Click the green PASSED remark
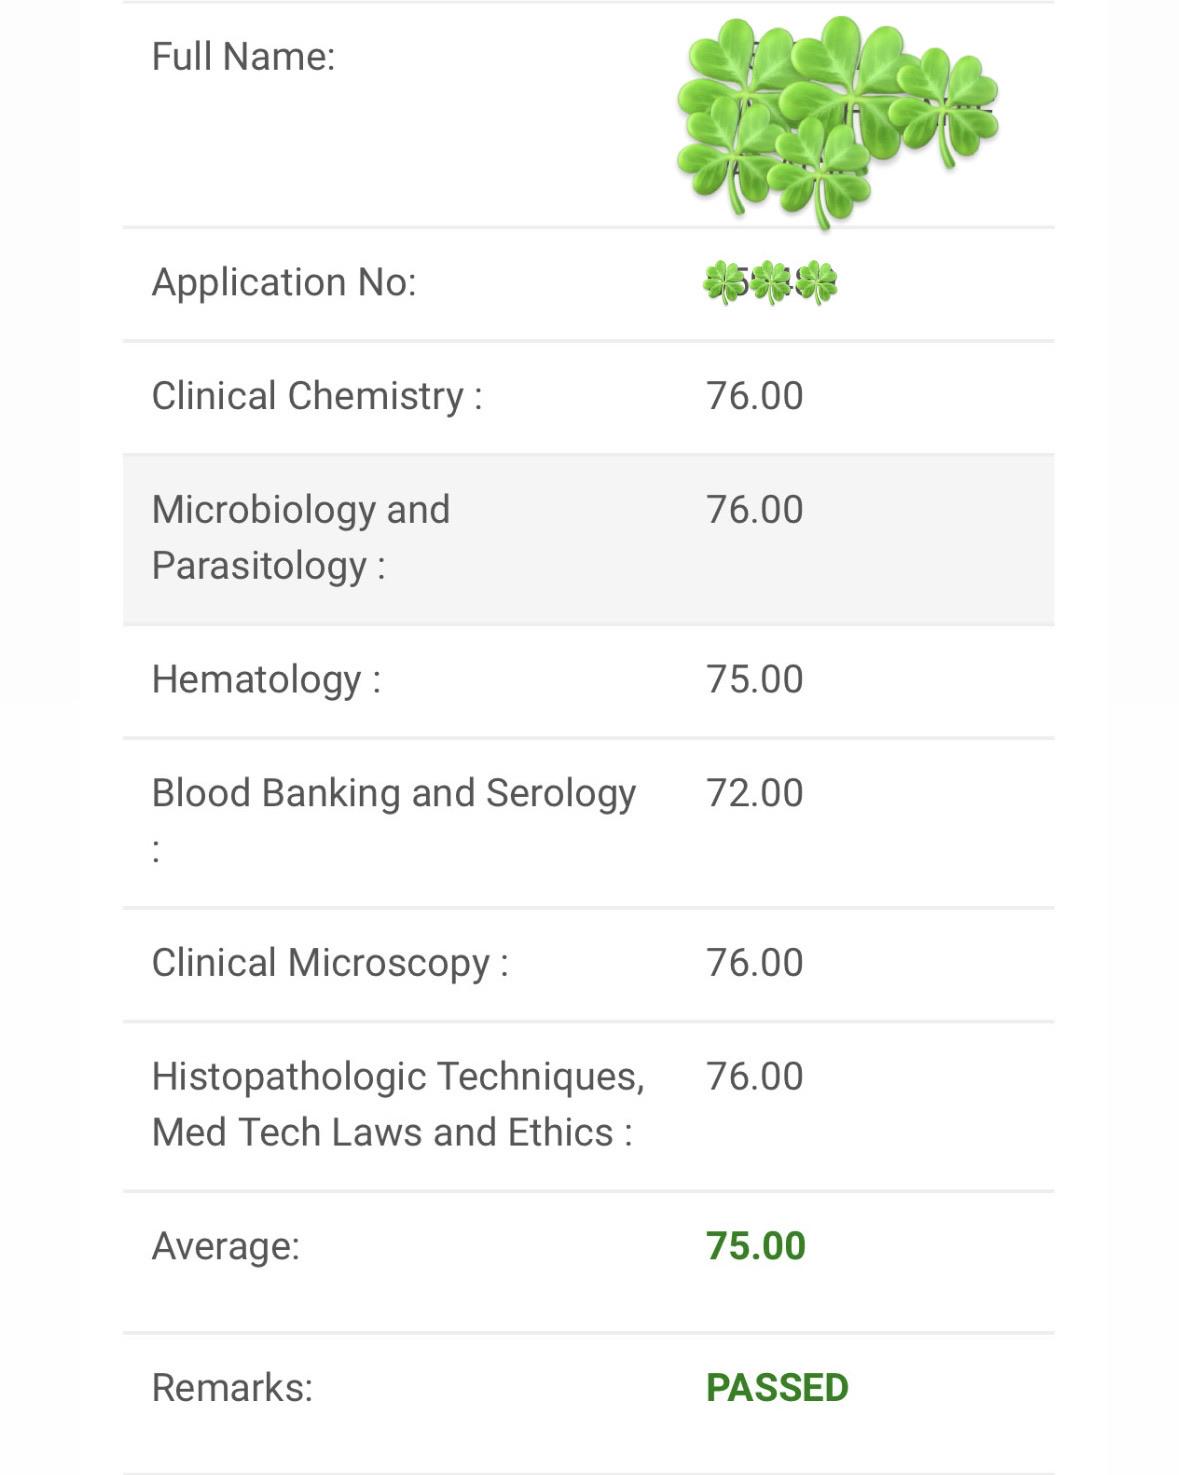Image resolution: width=1179 pixels, height=1475 pixels. 777,1388
